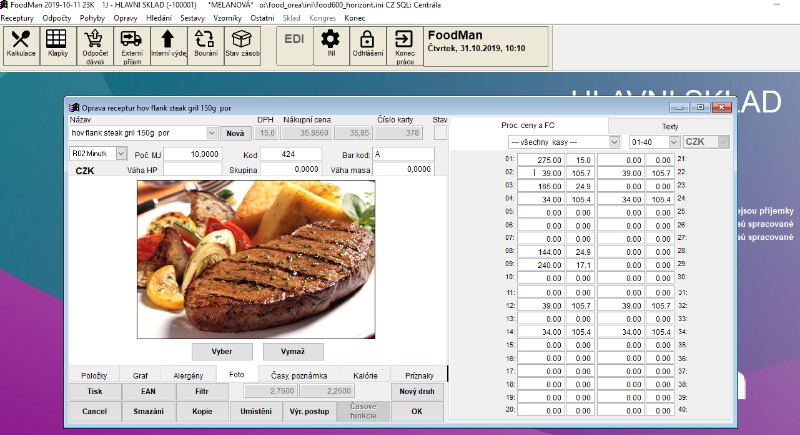Open the Receptury menu
The height and width of the screenshot is (435, 800).
tap(17, 18)
